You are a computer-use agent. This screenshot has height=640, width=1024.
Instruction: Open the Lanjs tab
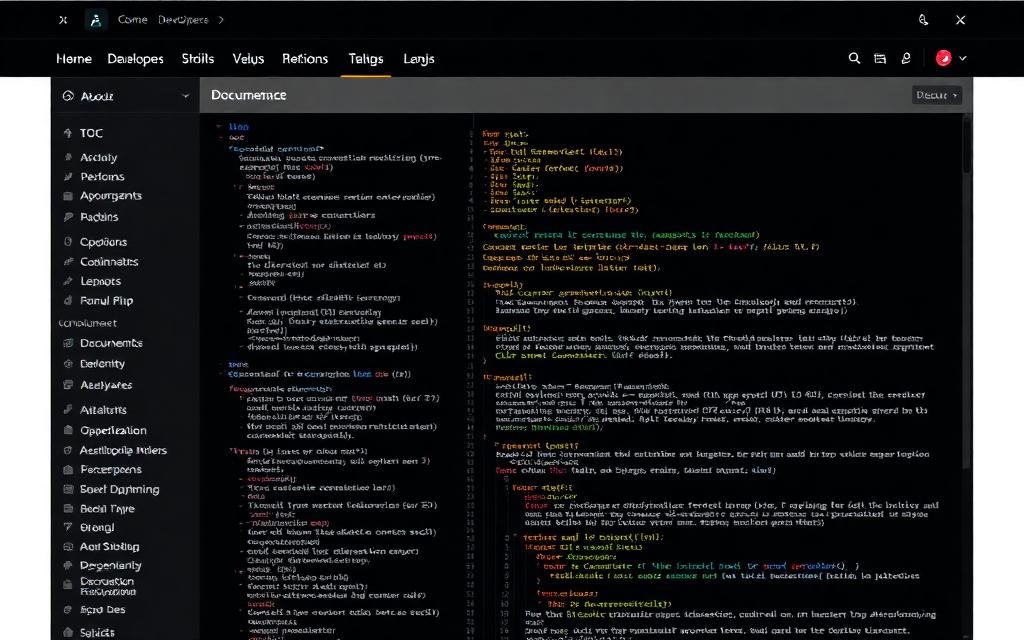(x=419, y=59)
